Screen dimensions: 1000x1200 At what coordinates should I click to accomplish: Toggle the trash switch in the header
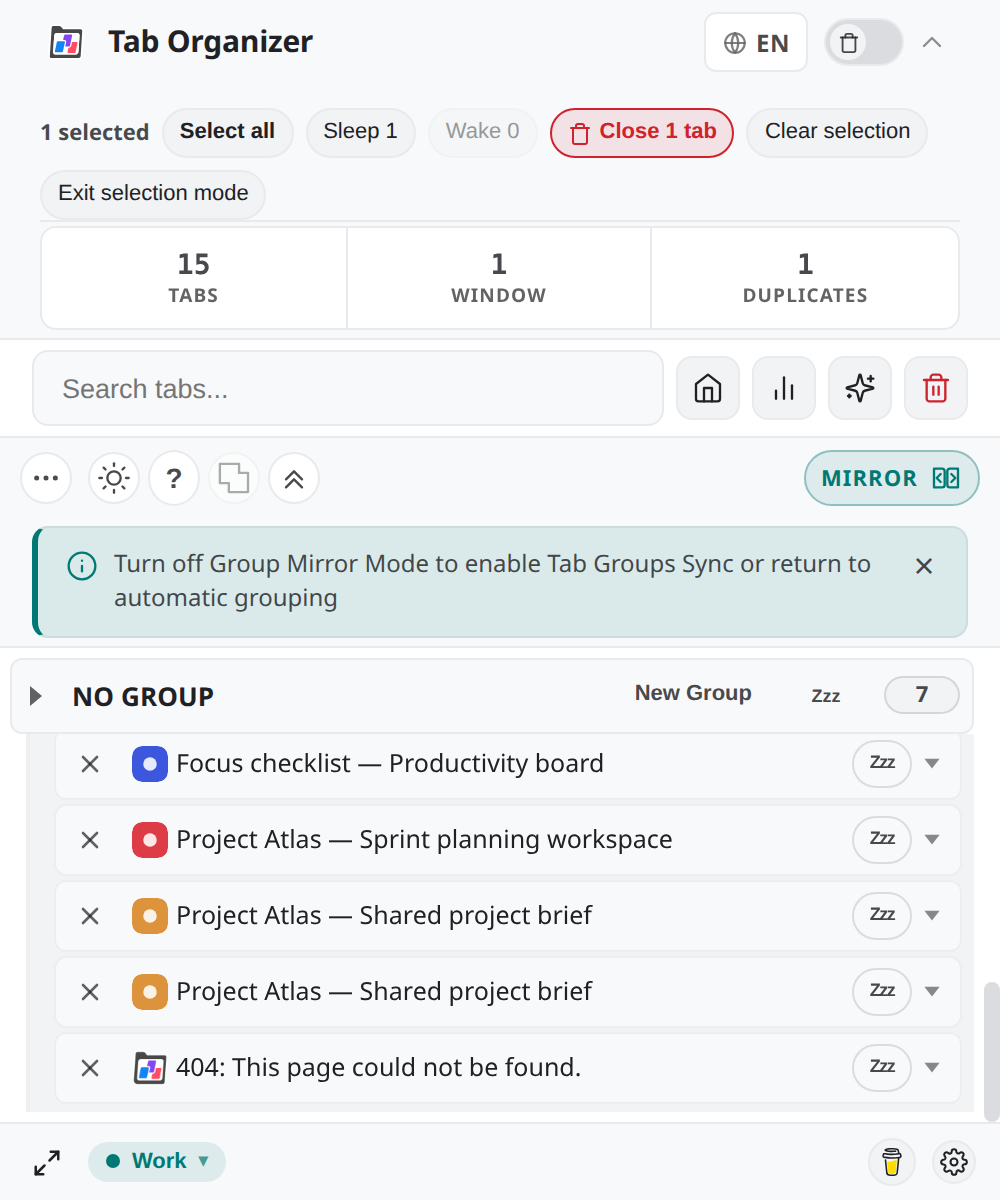864,43
